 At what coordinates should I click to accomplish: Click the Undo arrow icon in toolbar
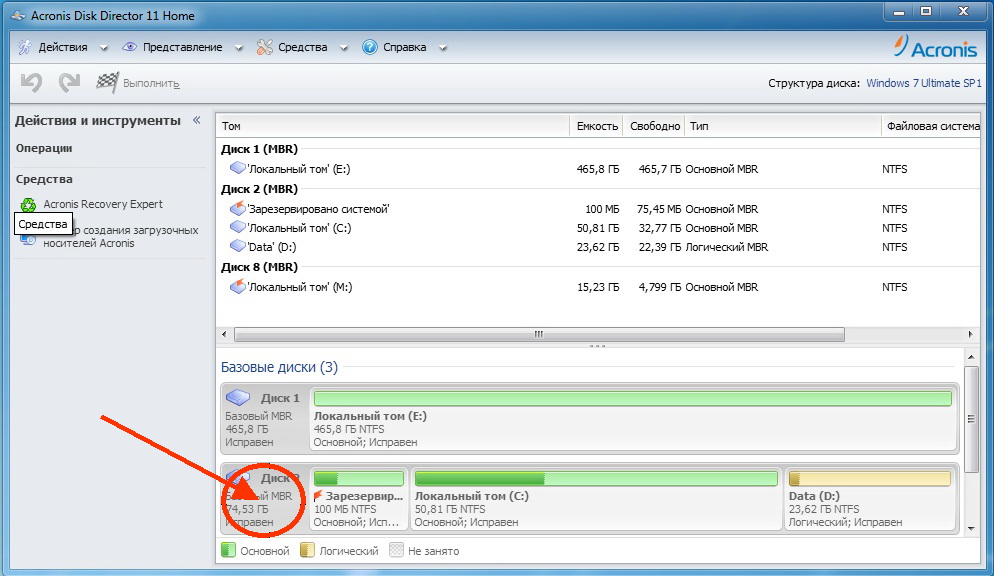click(31, 83)
